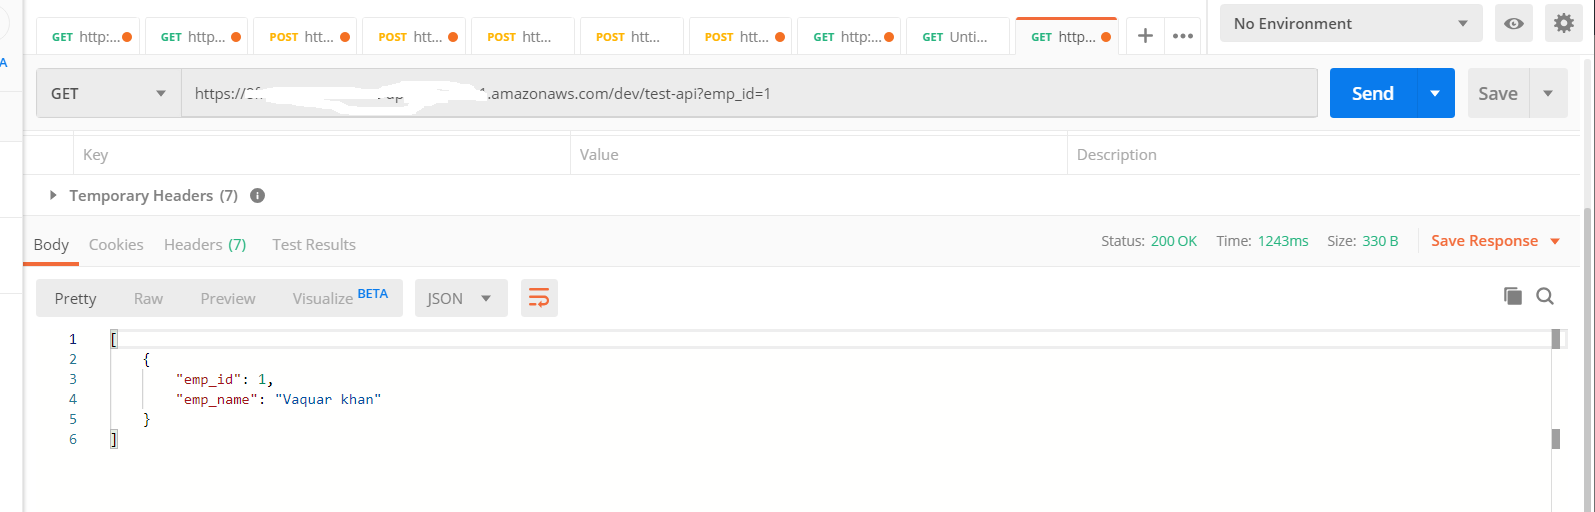Open the Save button dropdown arrow
Screen dimensions: 1595x512
(x=1548, y=93)
